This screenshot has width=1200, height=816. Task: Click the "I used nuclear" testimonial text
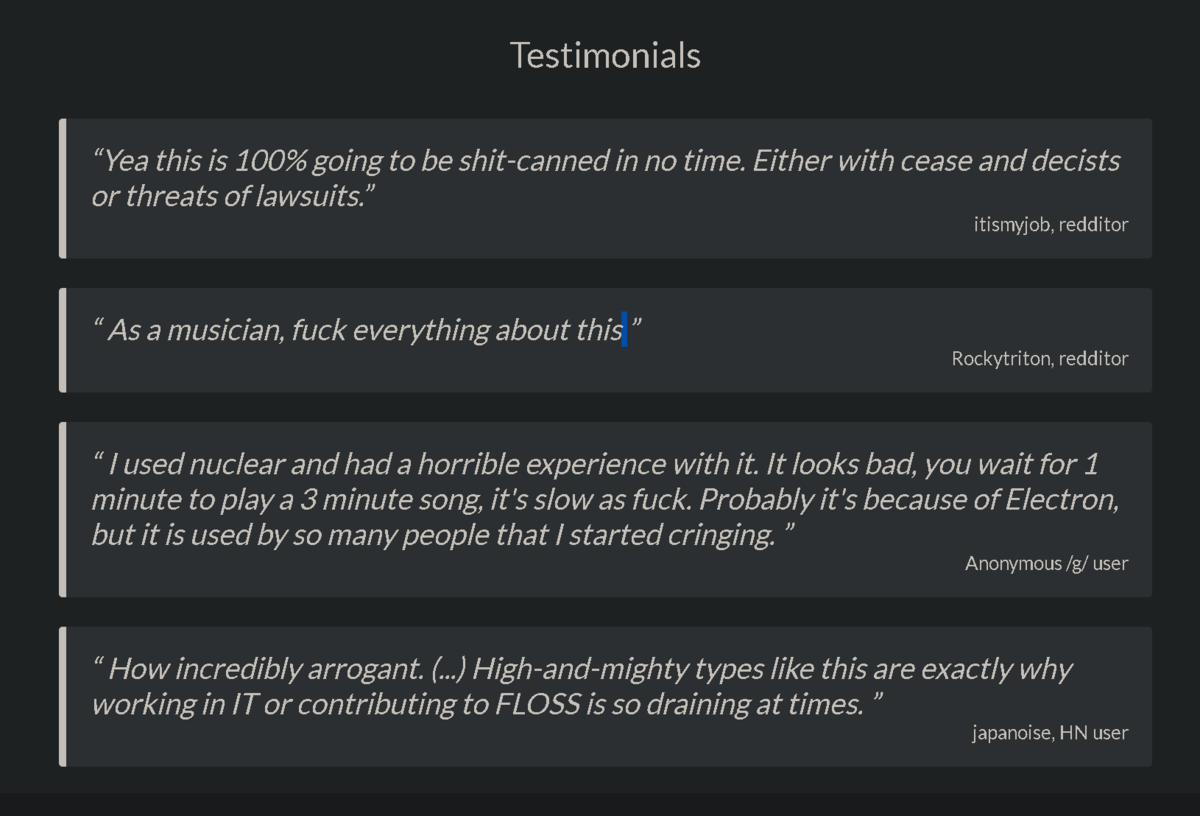pos(605,499)
